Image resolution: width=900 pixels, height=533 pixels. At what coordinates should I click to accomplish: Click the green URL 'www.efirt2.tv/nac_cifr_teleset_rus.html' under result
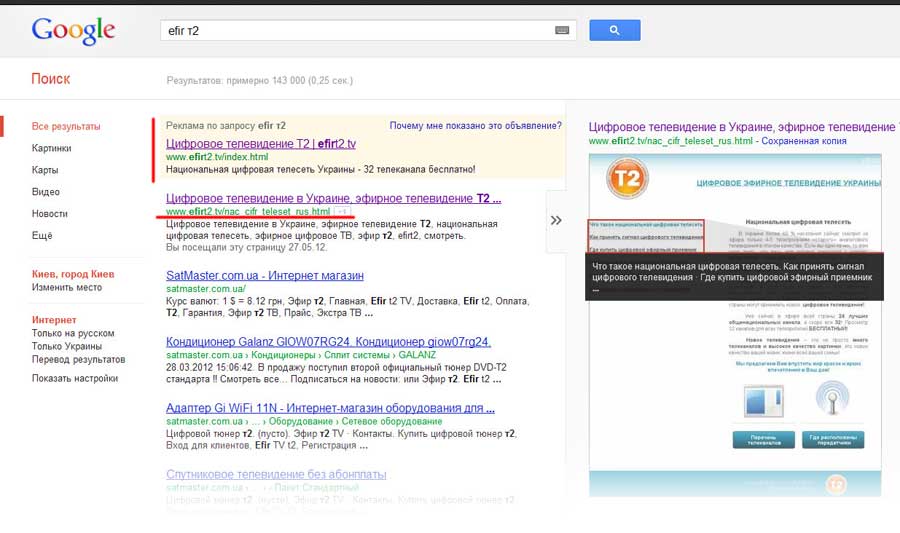point(248,212)
